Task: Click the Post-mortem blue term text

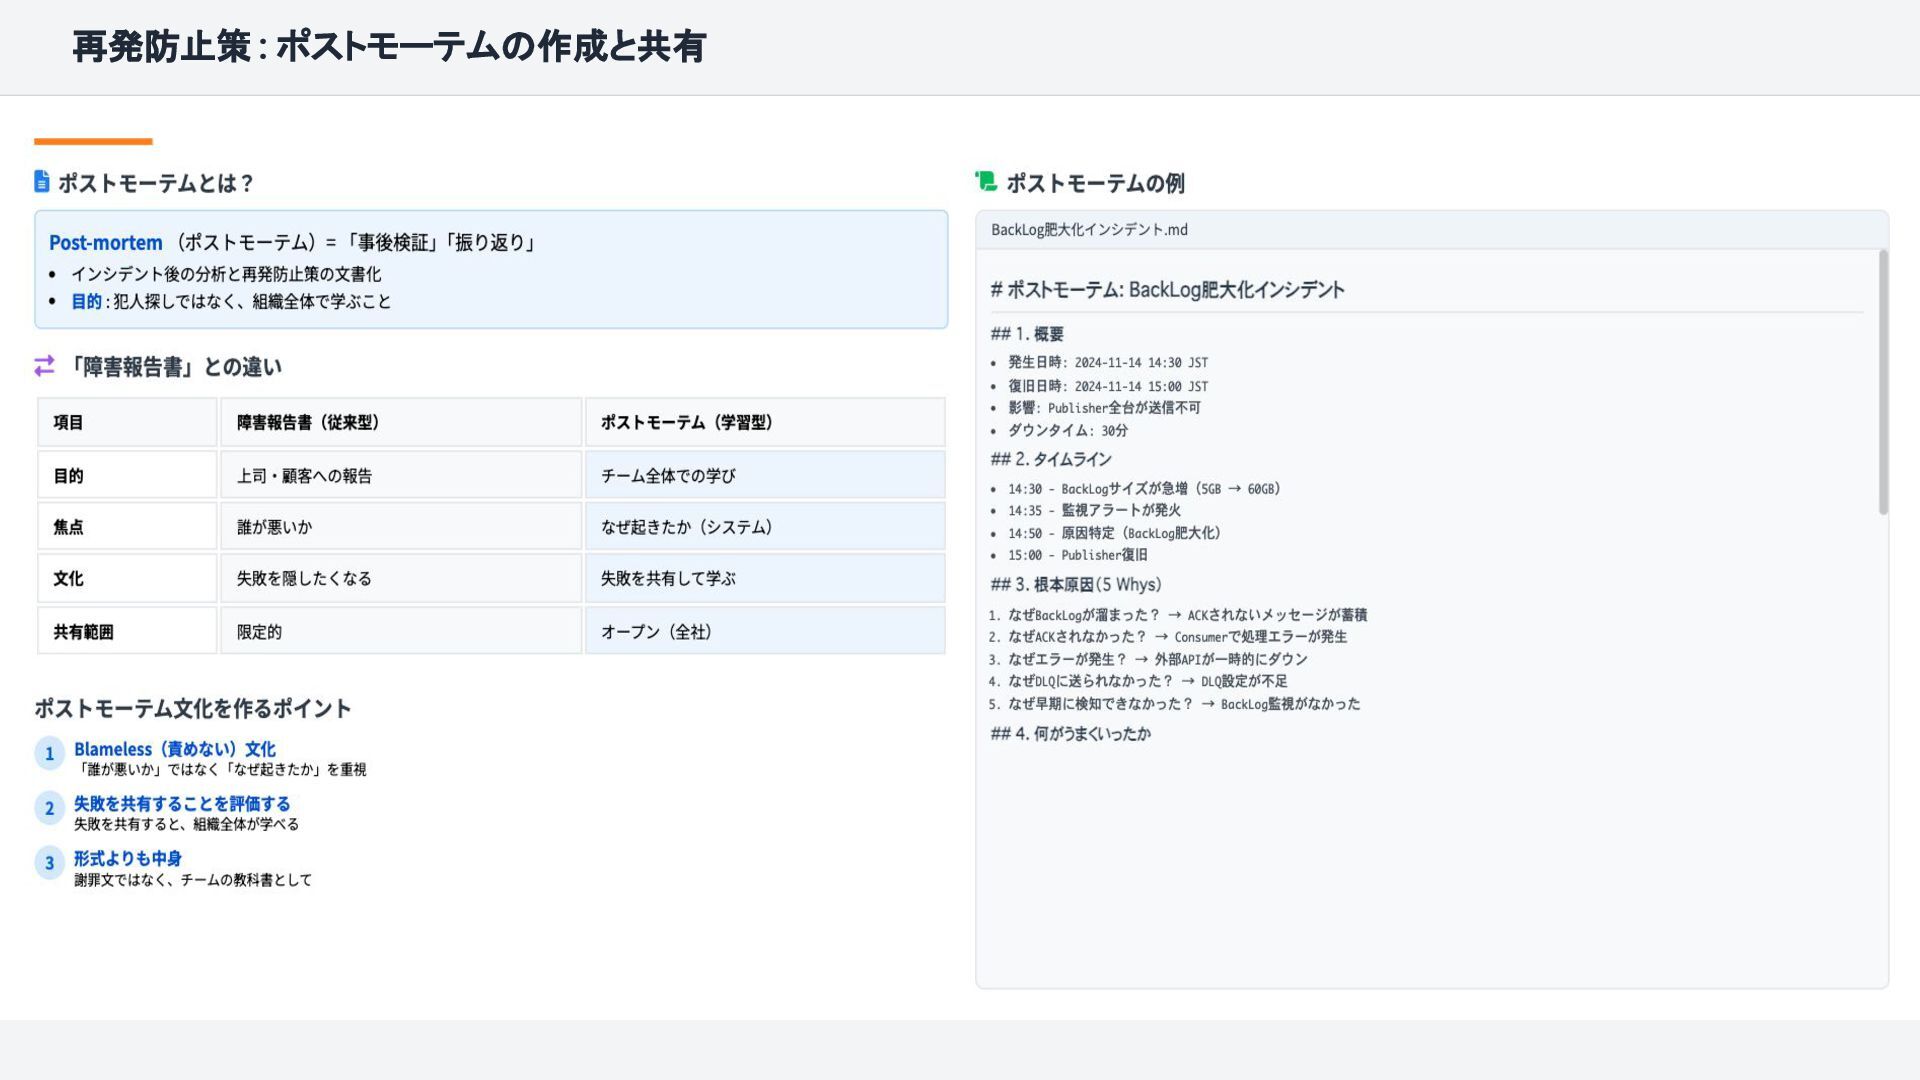Action: coord(105,242)
